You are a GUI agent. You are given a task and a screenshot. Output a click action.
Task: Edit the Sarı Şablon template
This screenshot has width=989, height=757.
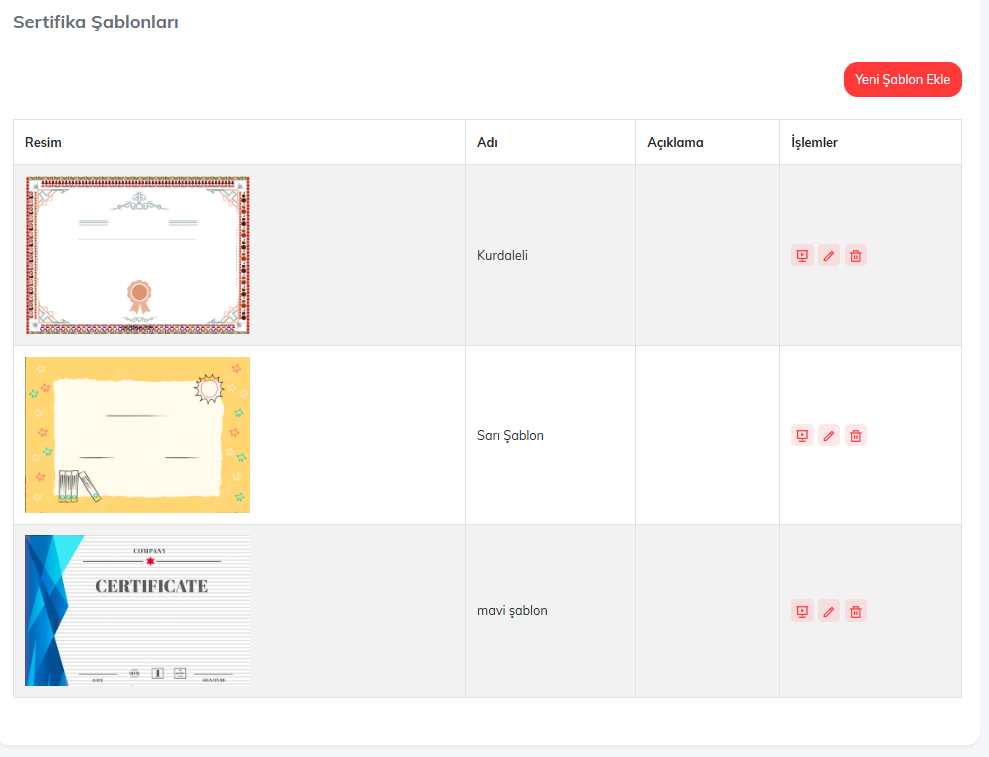(x=829, y=435)
